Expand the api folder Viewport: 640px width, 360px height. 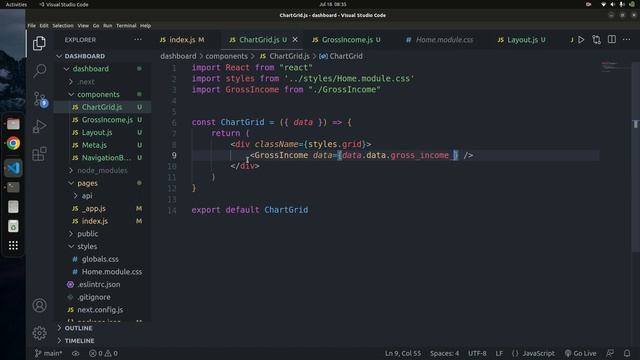87,196
